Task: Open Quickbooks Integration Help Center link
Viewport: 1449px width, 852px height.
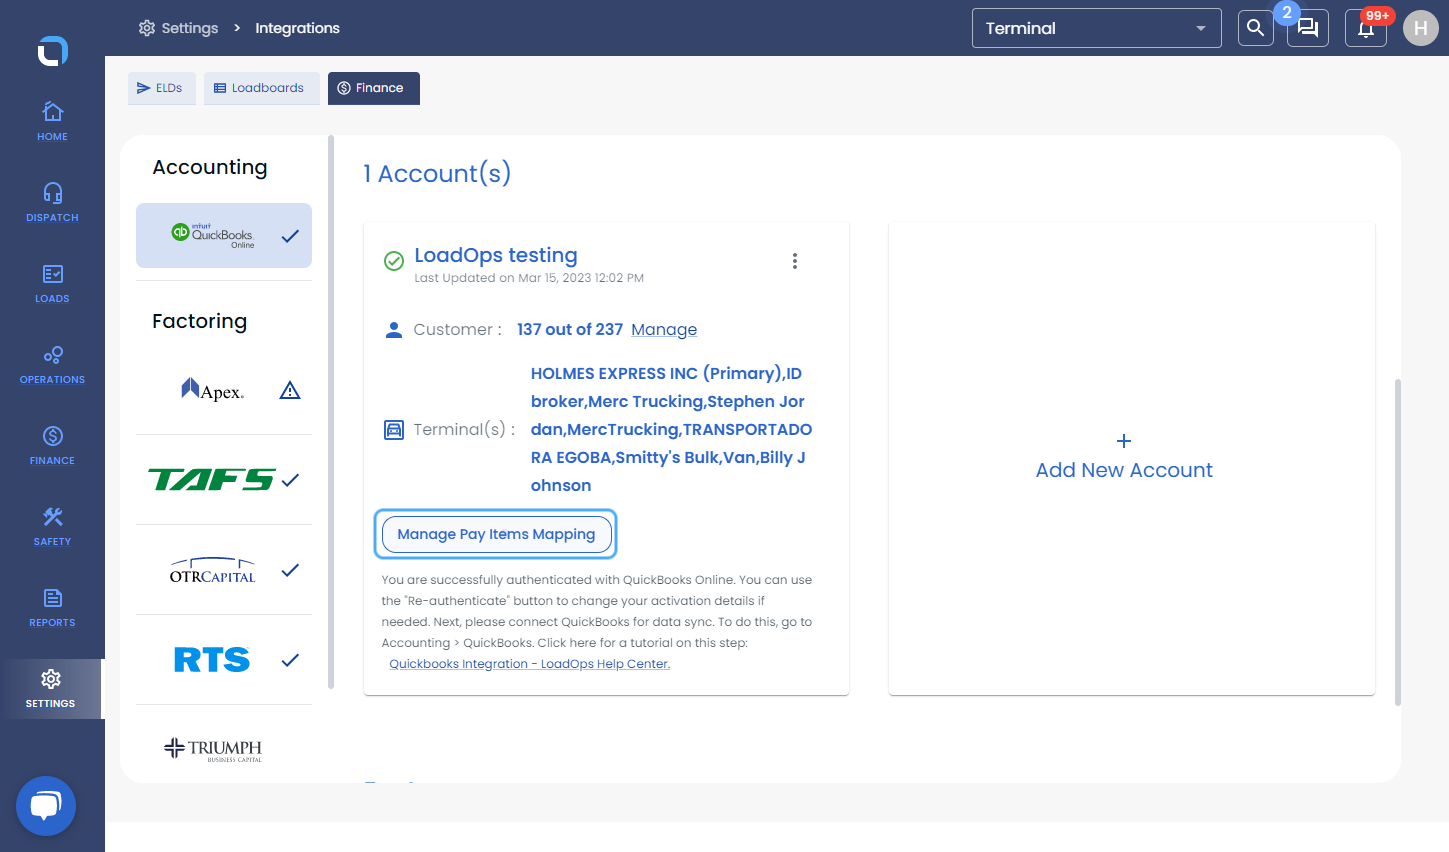Action: pyautogui.click(x=529, y=664)
